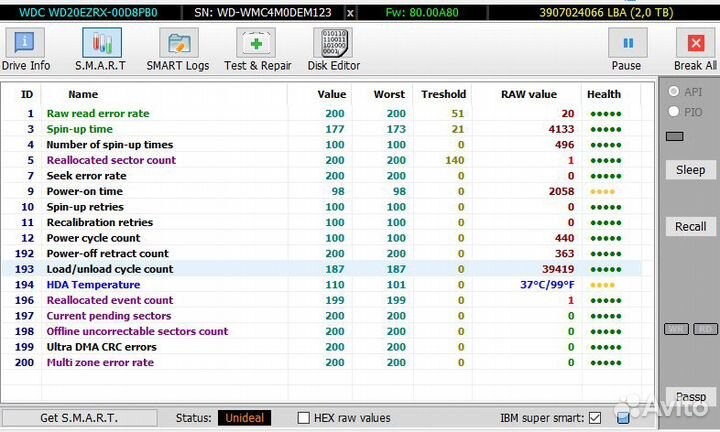Click the Sleep button

pos(690,170)
